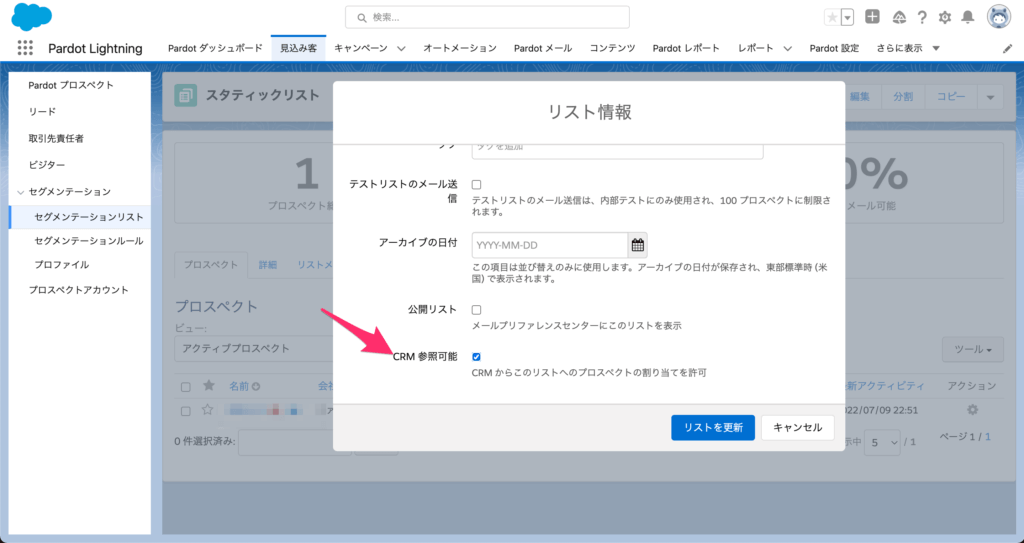Select the prospect row checkbox
Screen dimensions: 1024x543
185,411
